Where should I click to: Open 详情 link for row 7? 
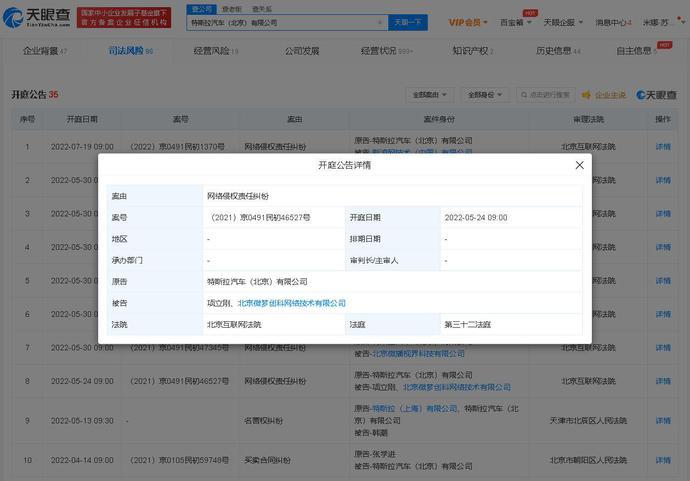[663, 348]
